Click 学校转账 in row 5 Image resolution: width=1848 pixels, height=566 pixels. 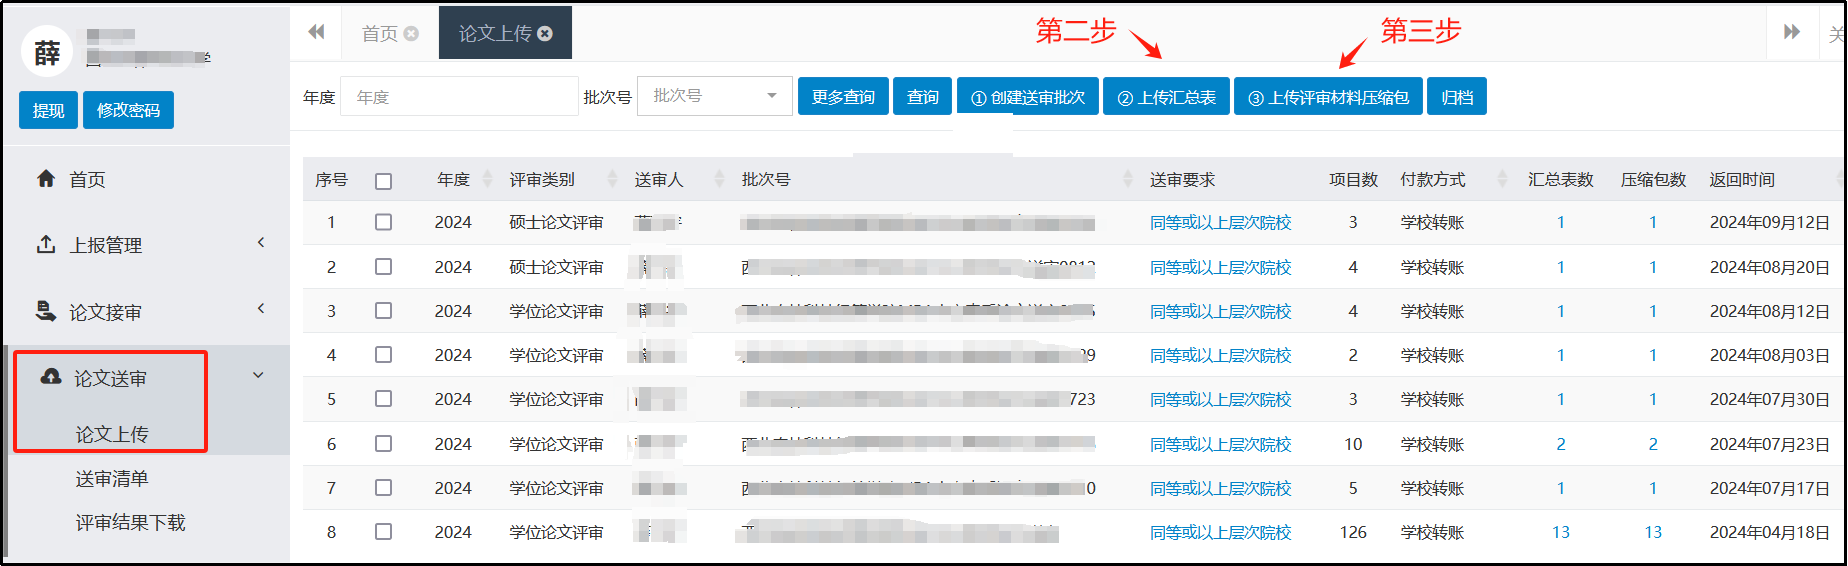(1433, 400)
